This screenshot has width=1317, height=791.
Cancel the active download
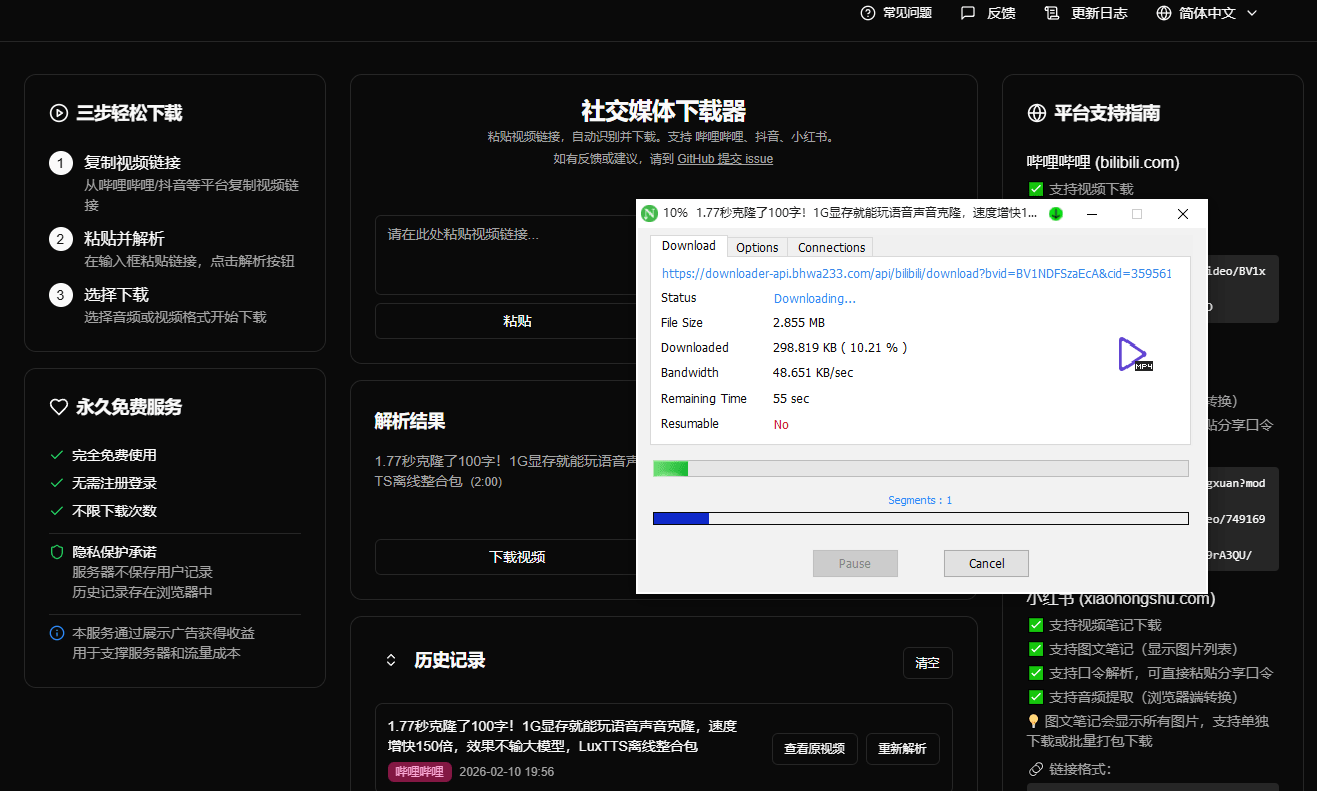pos(986,563)
